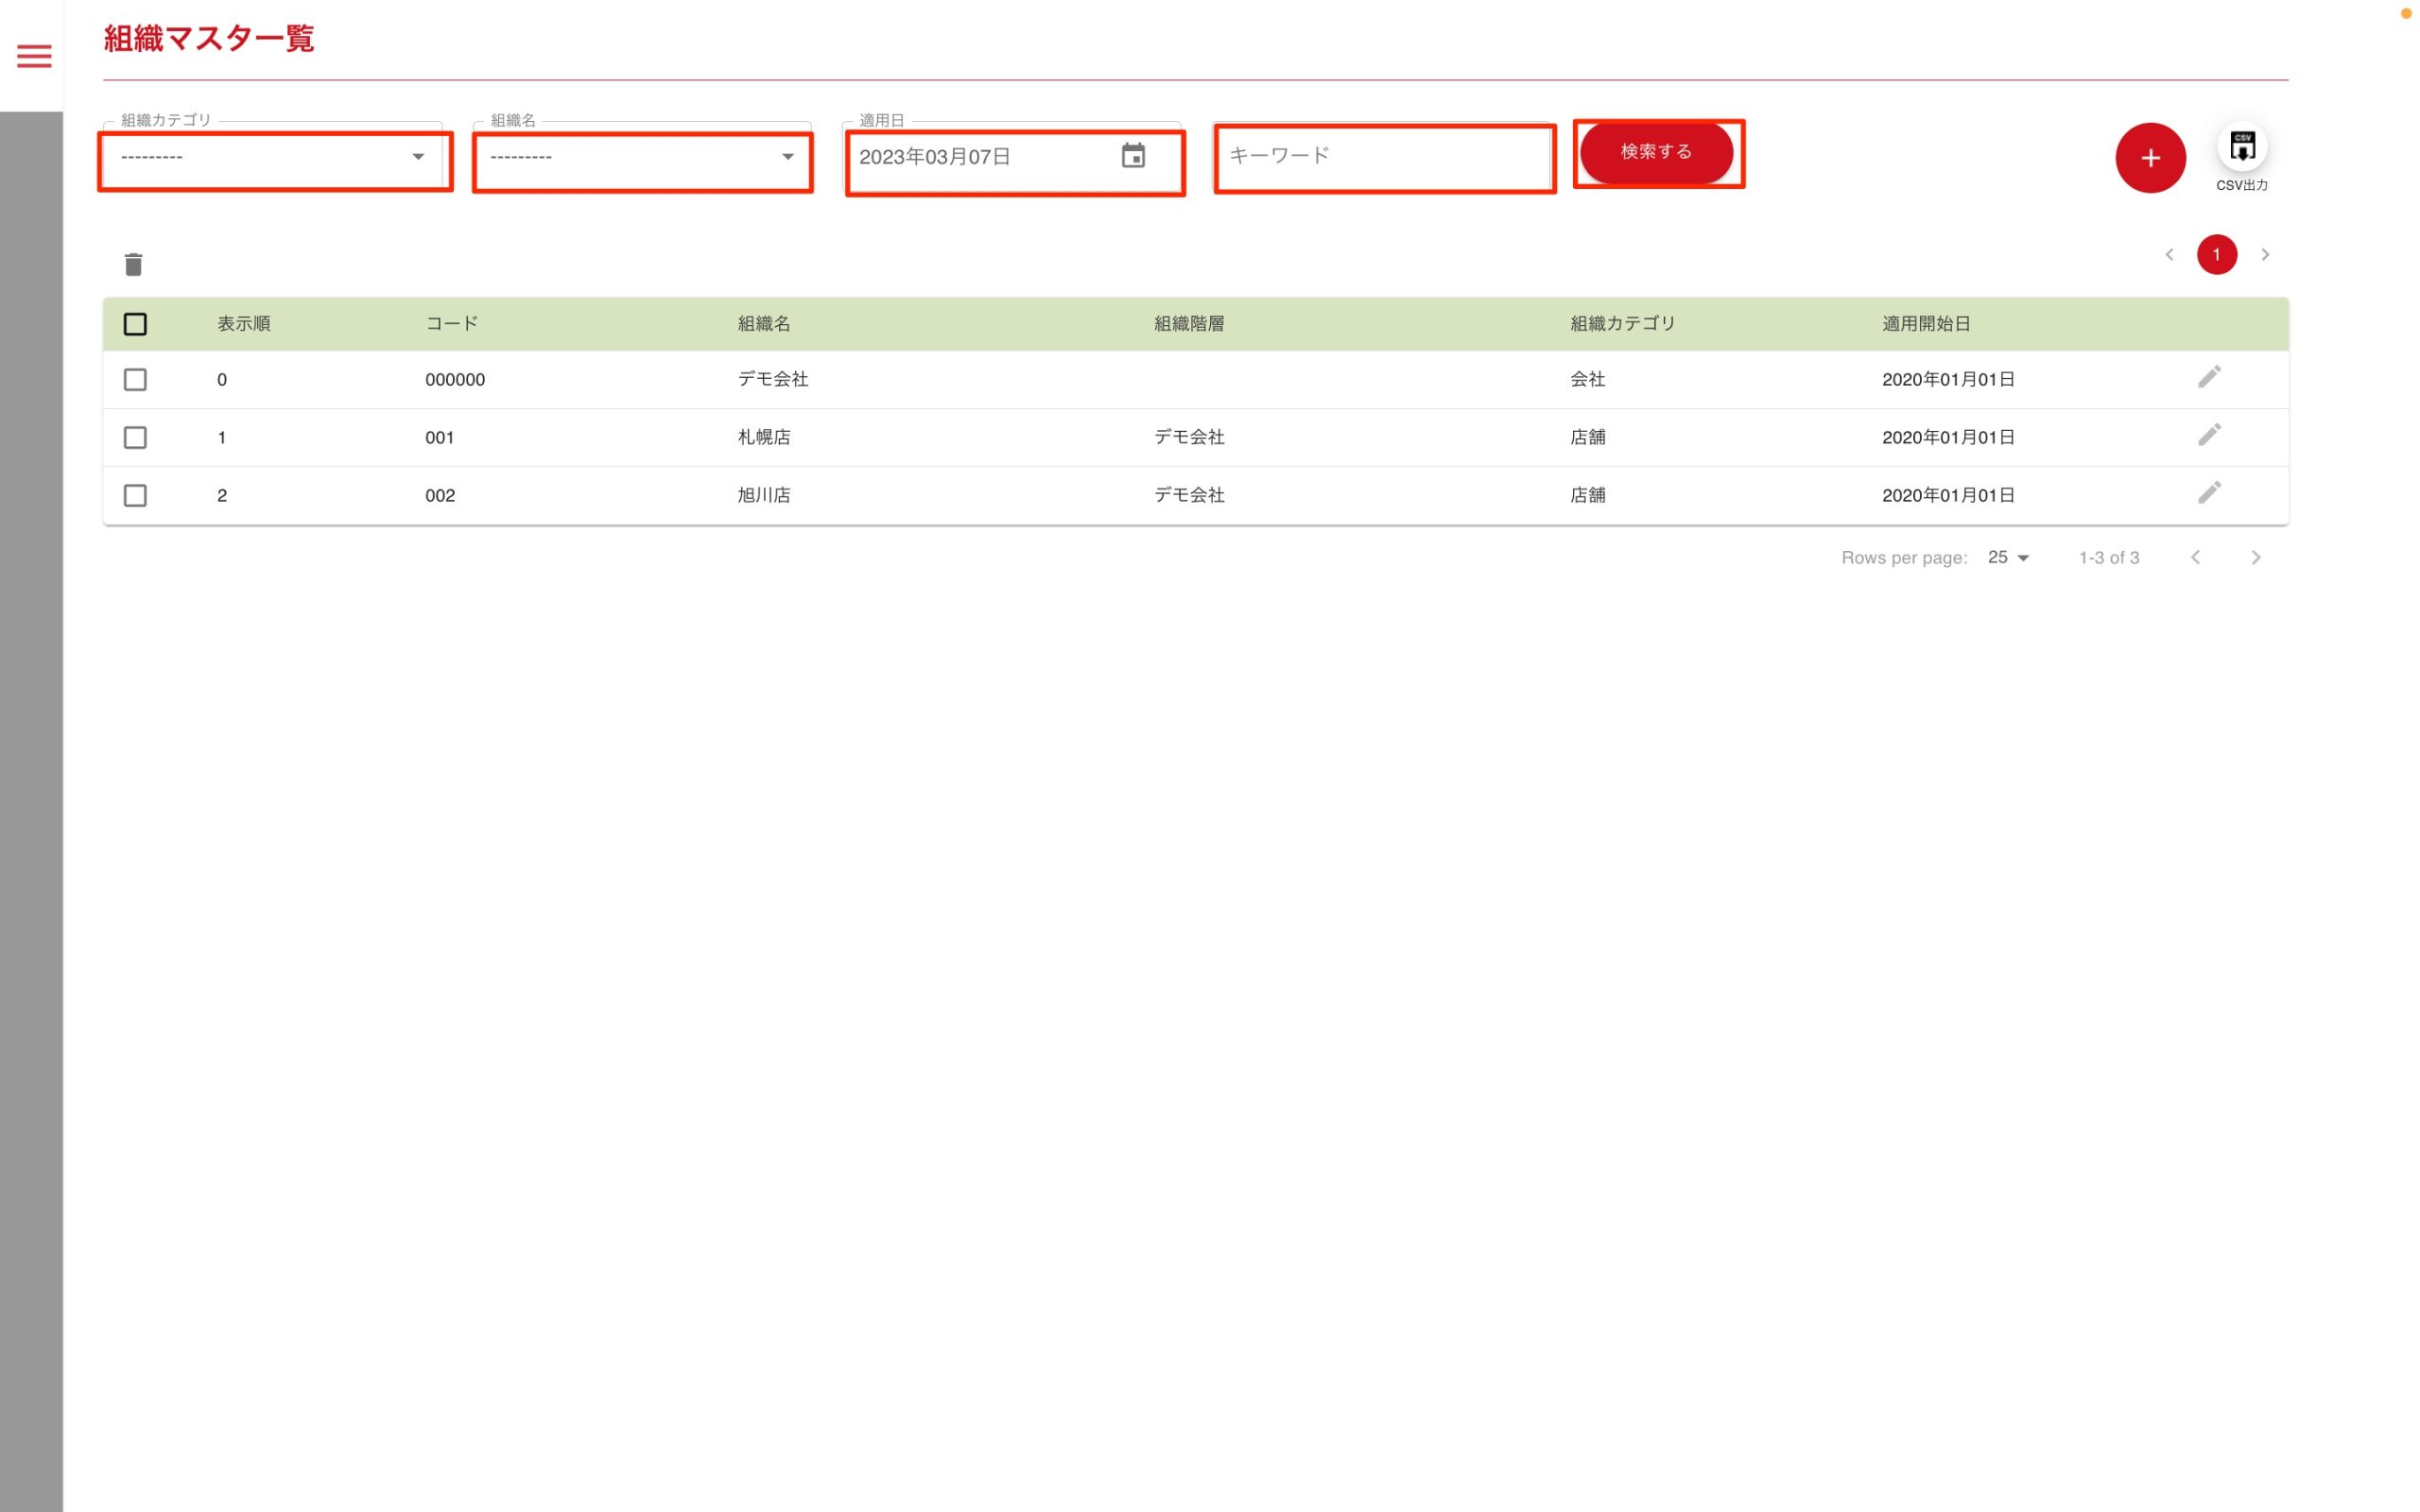The image size is (2420, 1512).
Task: Edit the 札幌店 row with pencil icon
Action: pyautogui.click(x=2209, y=435)
